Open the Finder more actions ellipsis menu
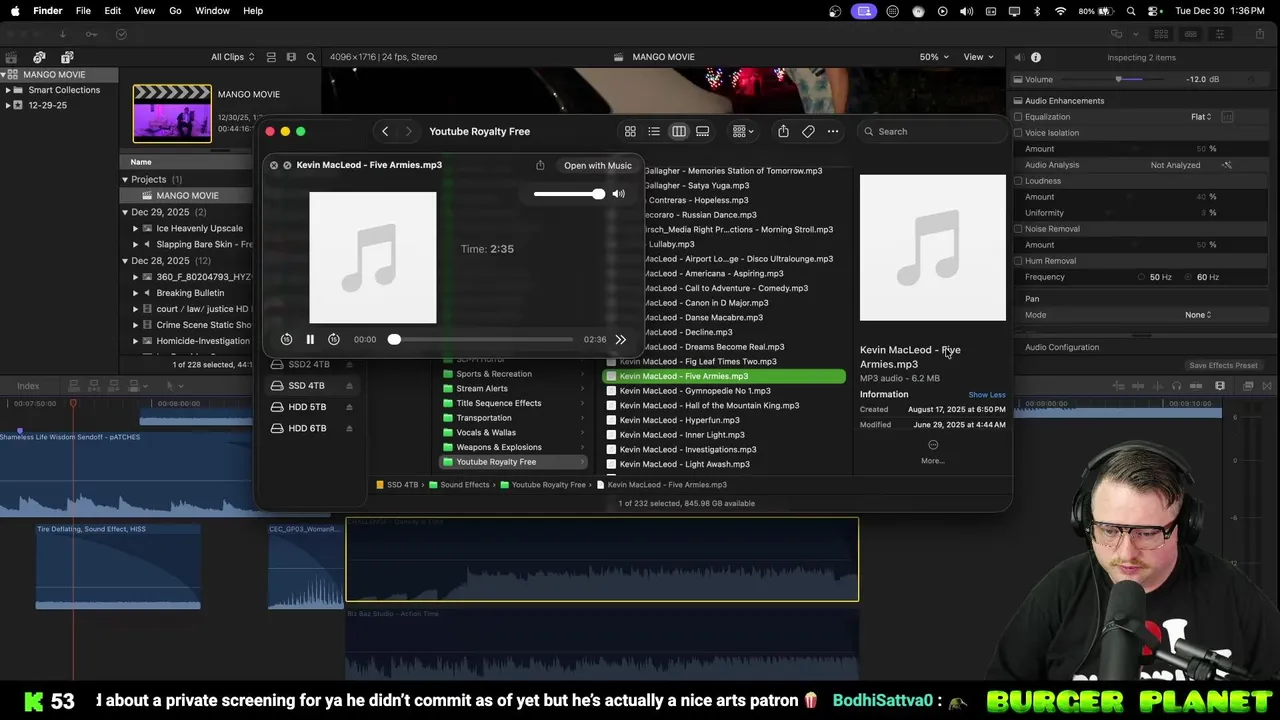The height and width of the screenshot is (720, 1280). [x=832, y=131]
